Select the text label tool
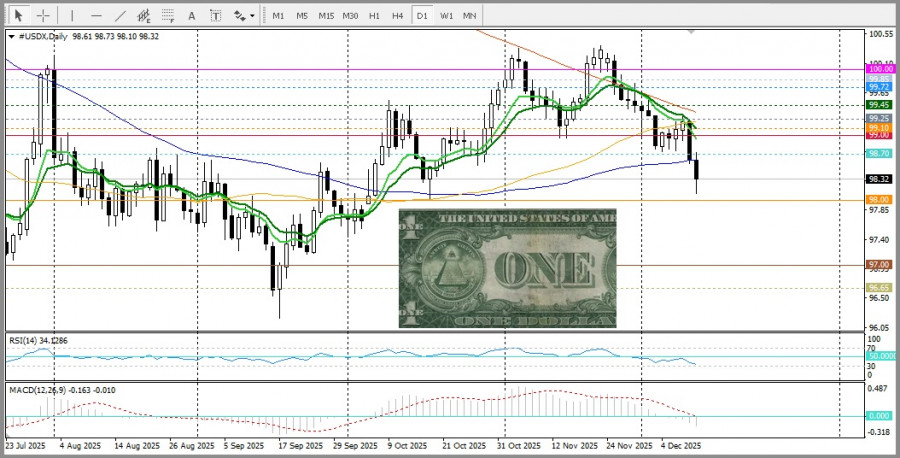The image size is (900, 458). click(x=216, y=15)
